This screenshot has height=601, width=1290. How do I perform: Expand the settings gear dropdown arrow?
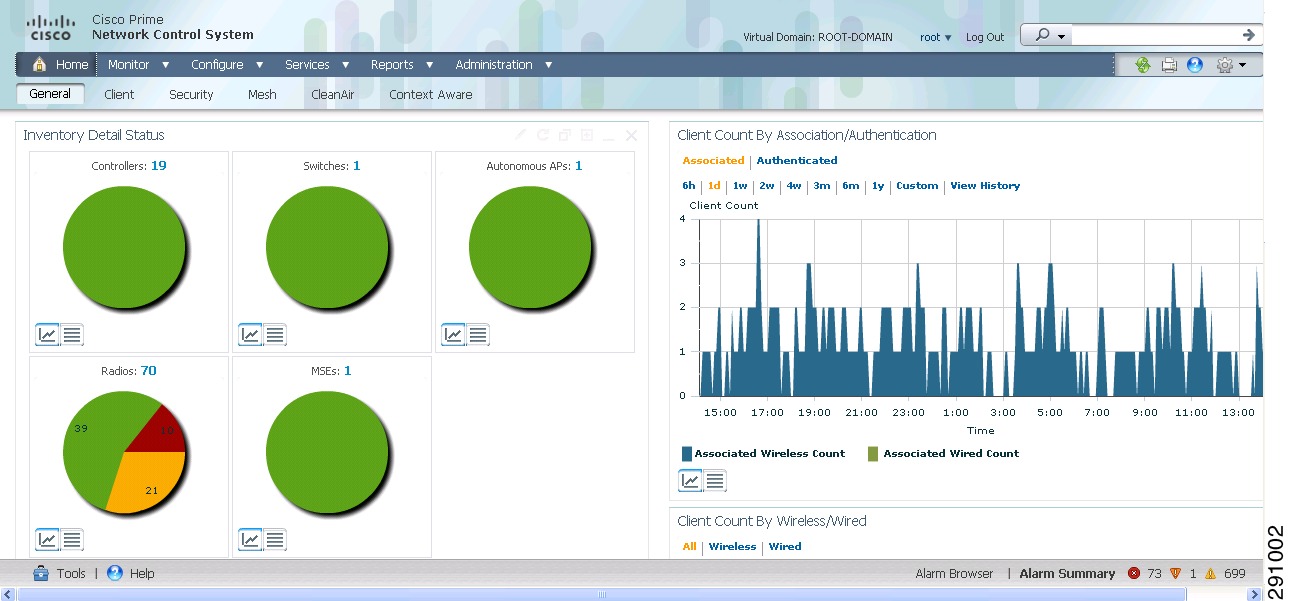coord(1243,63)
